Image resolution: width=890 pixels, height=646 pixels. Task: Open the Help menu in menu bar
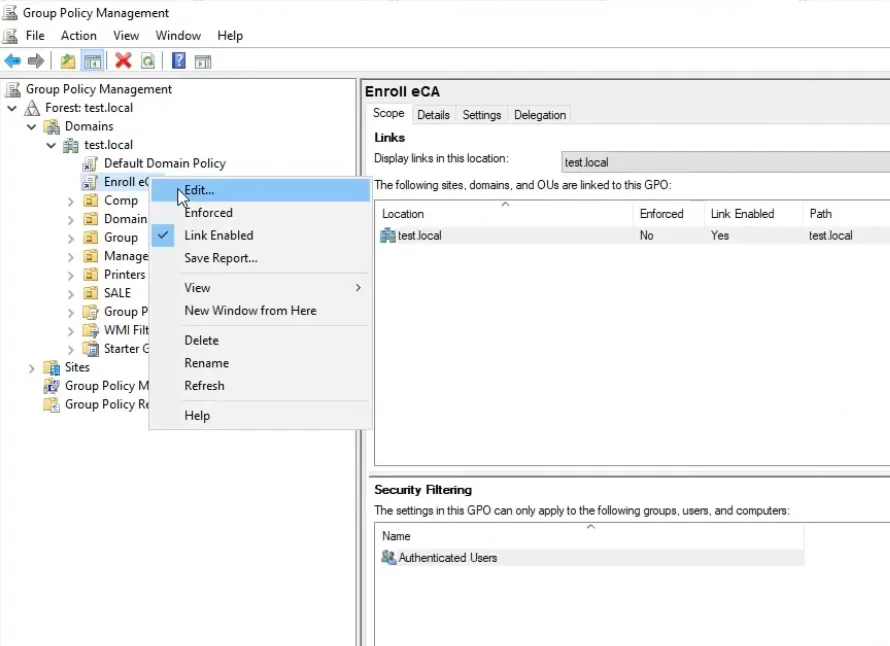(229, 36)
